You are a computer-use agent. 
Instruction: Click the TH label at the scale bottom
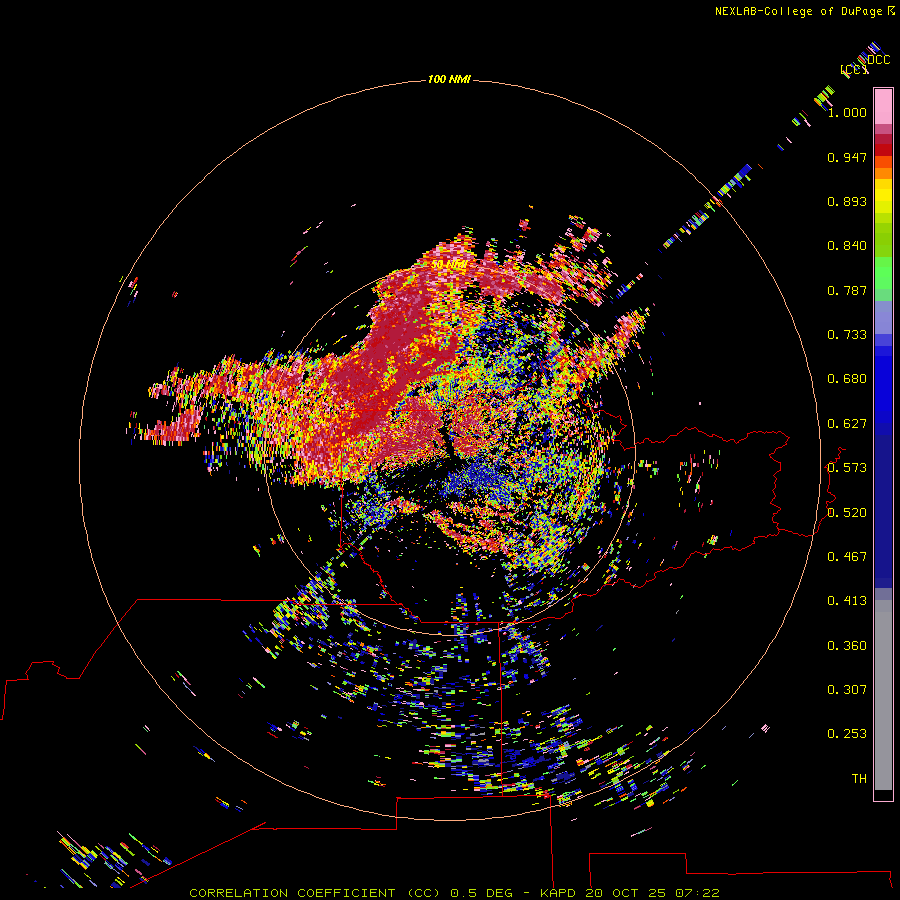[x=859, y=779]
